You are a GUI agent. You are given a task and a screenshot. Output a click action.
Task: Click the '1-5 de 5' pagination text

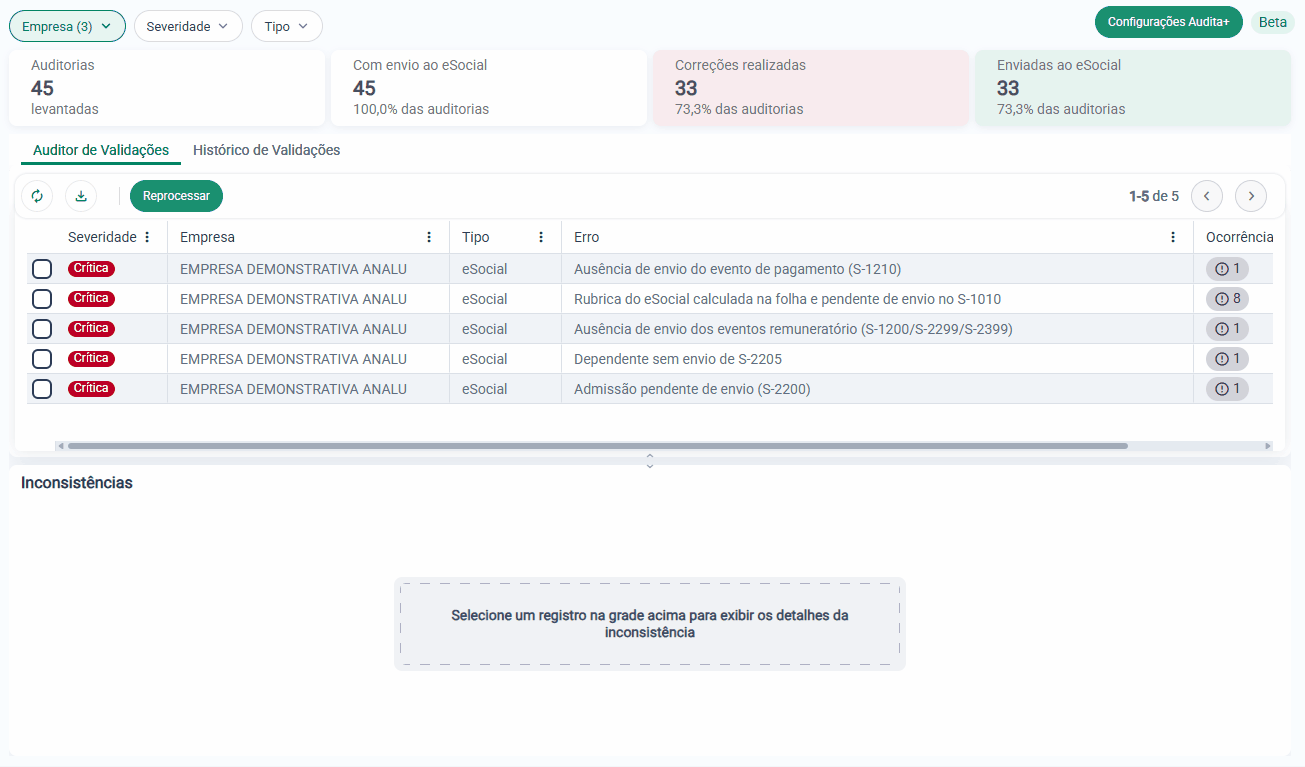coord(1154,196)
